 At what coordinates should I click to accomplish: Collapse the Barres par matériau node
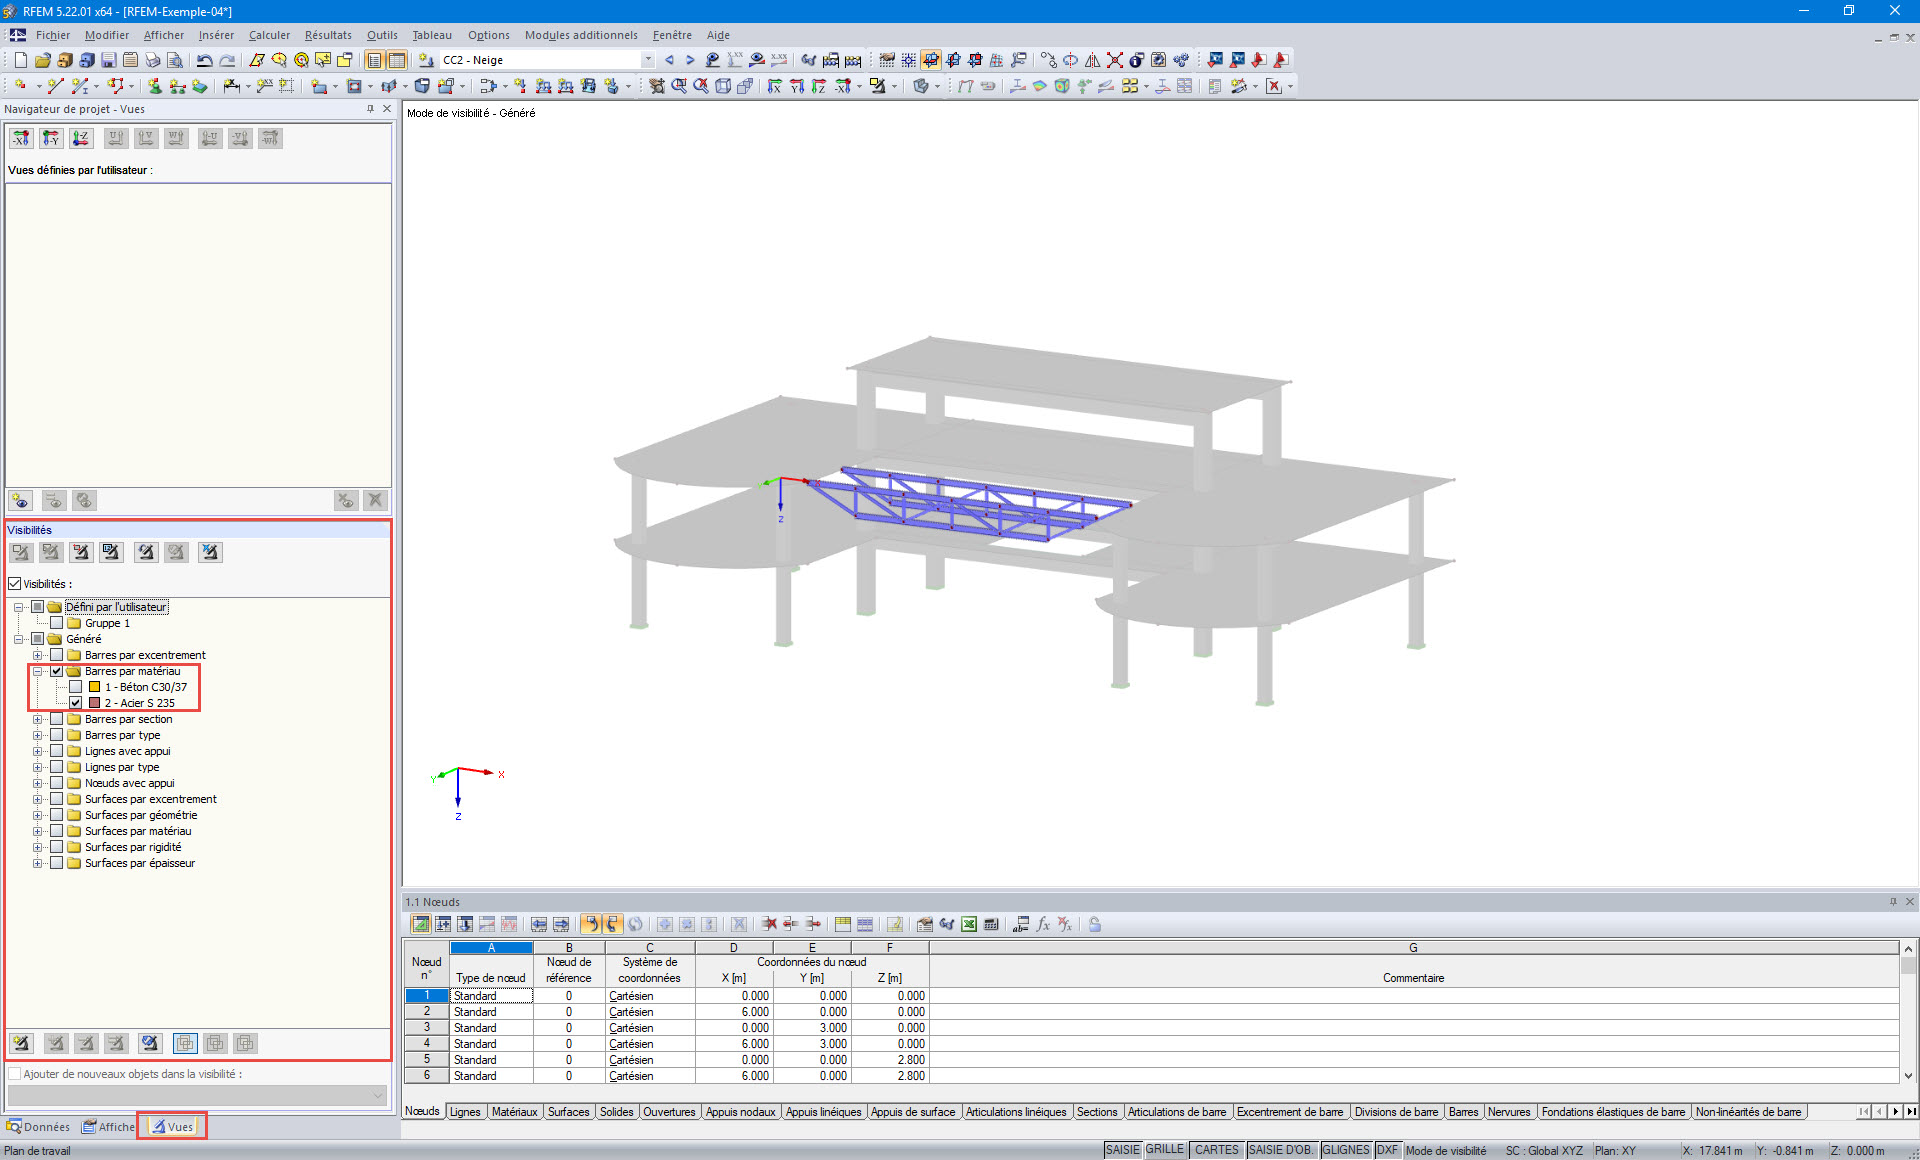pos(37,671)
